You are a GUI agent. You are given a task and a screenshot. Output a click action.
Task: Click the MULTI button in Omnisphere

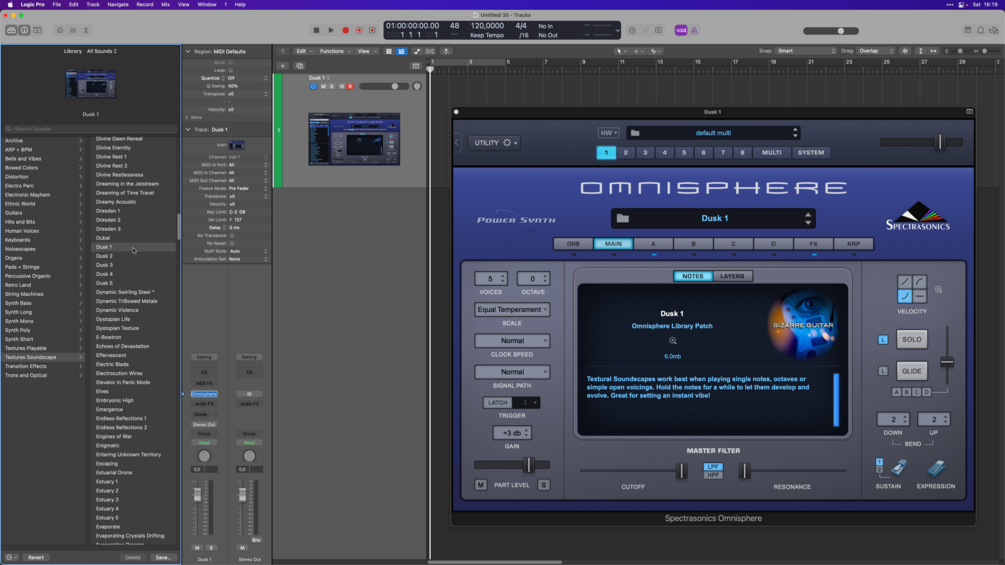point(772,152)
